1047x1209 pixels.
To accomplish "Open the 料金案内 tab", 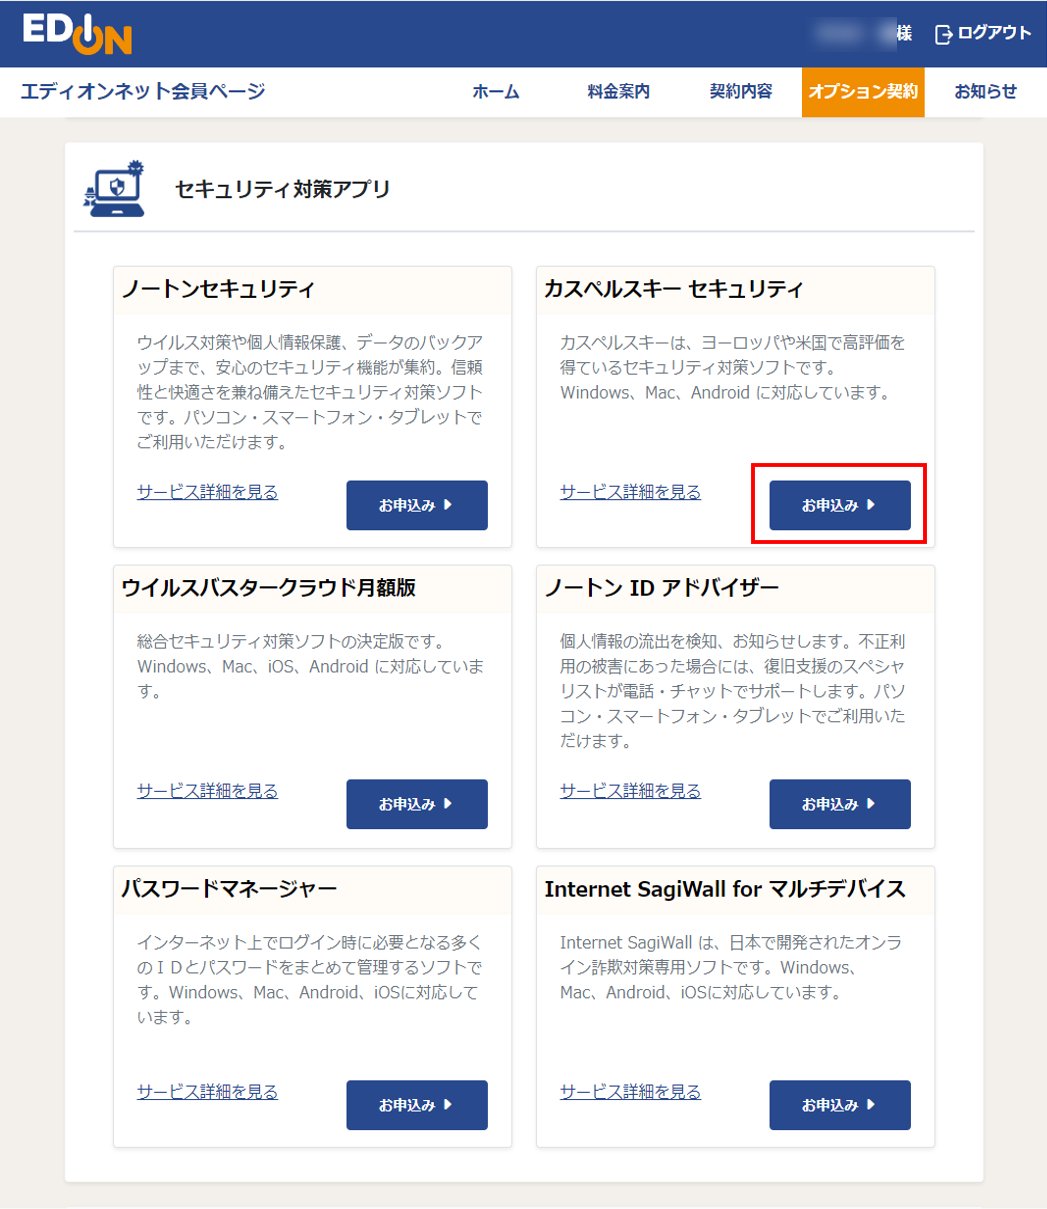I will [619, 92].
